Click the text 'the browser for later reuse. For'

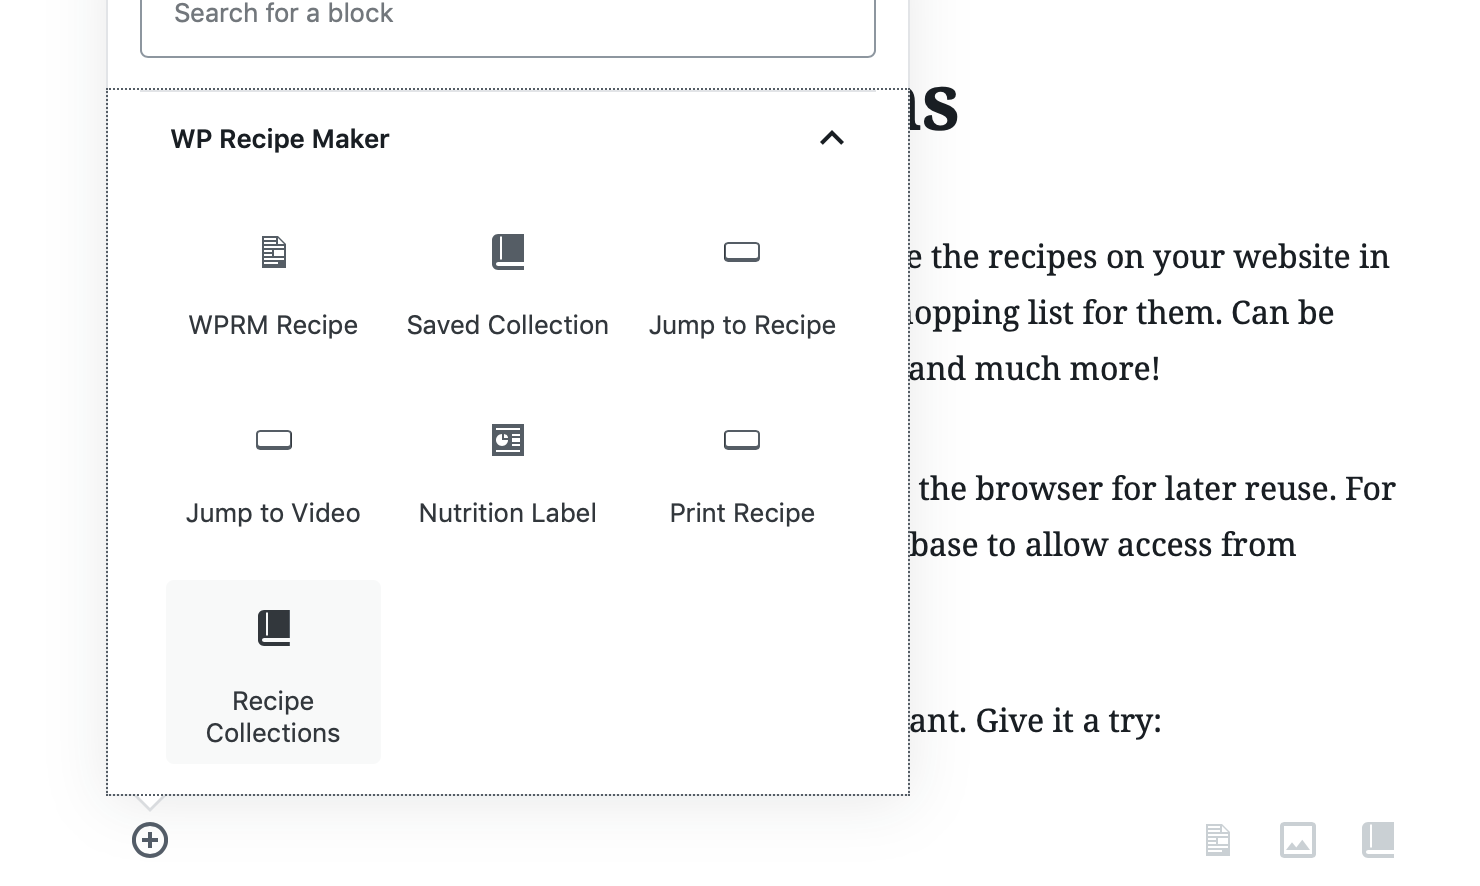click(x=1157, y=489)
